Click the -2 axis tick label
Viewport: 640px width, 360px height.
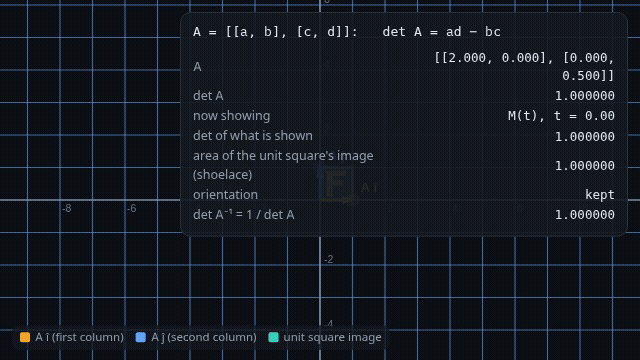329,259
